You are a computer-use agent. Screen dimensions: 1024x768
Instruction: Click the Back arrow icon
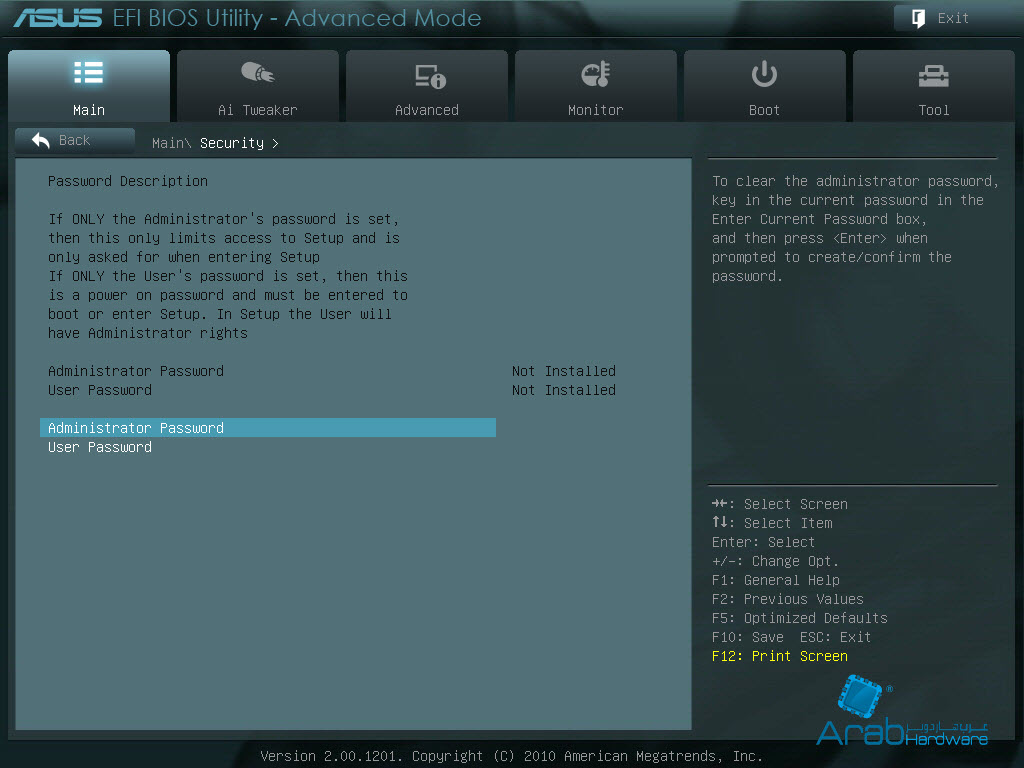click(40, 140)
